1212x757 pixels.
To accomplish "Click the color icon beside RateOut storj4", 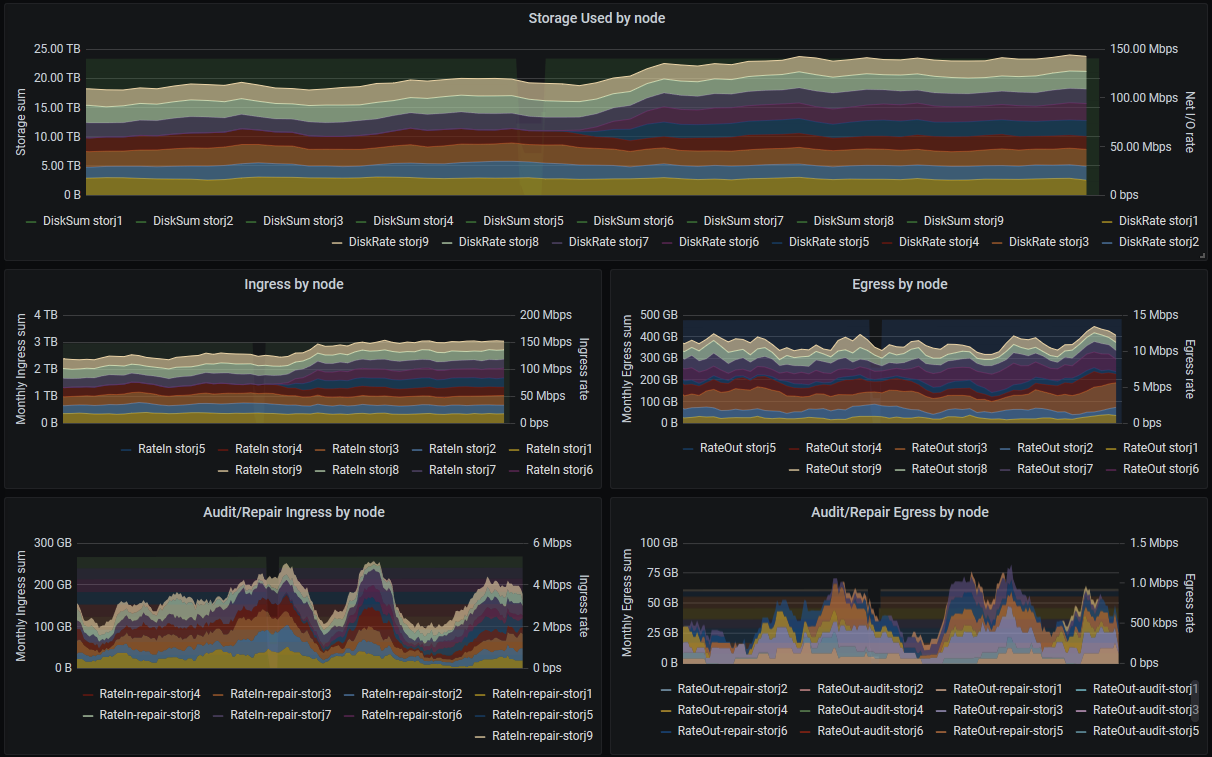I will [794, 449].
